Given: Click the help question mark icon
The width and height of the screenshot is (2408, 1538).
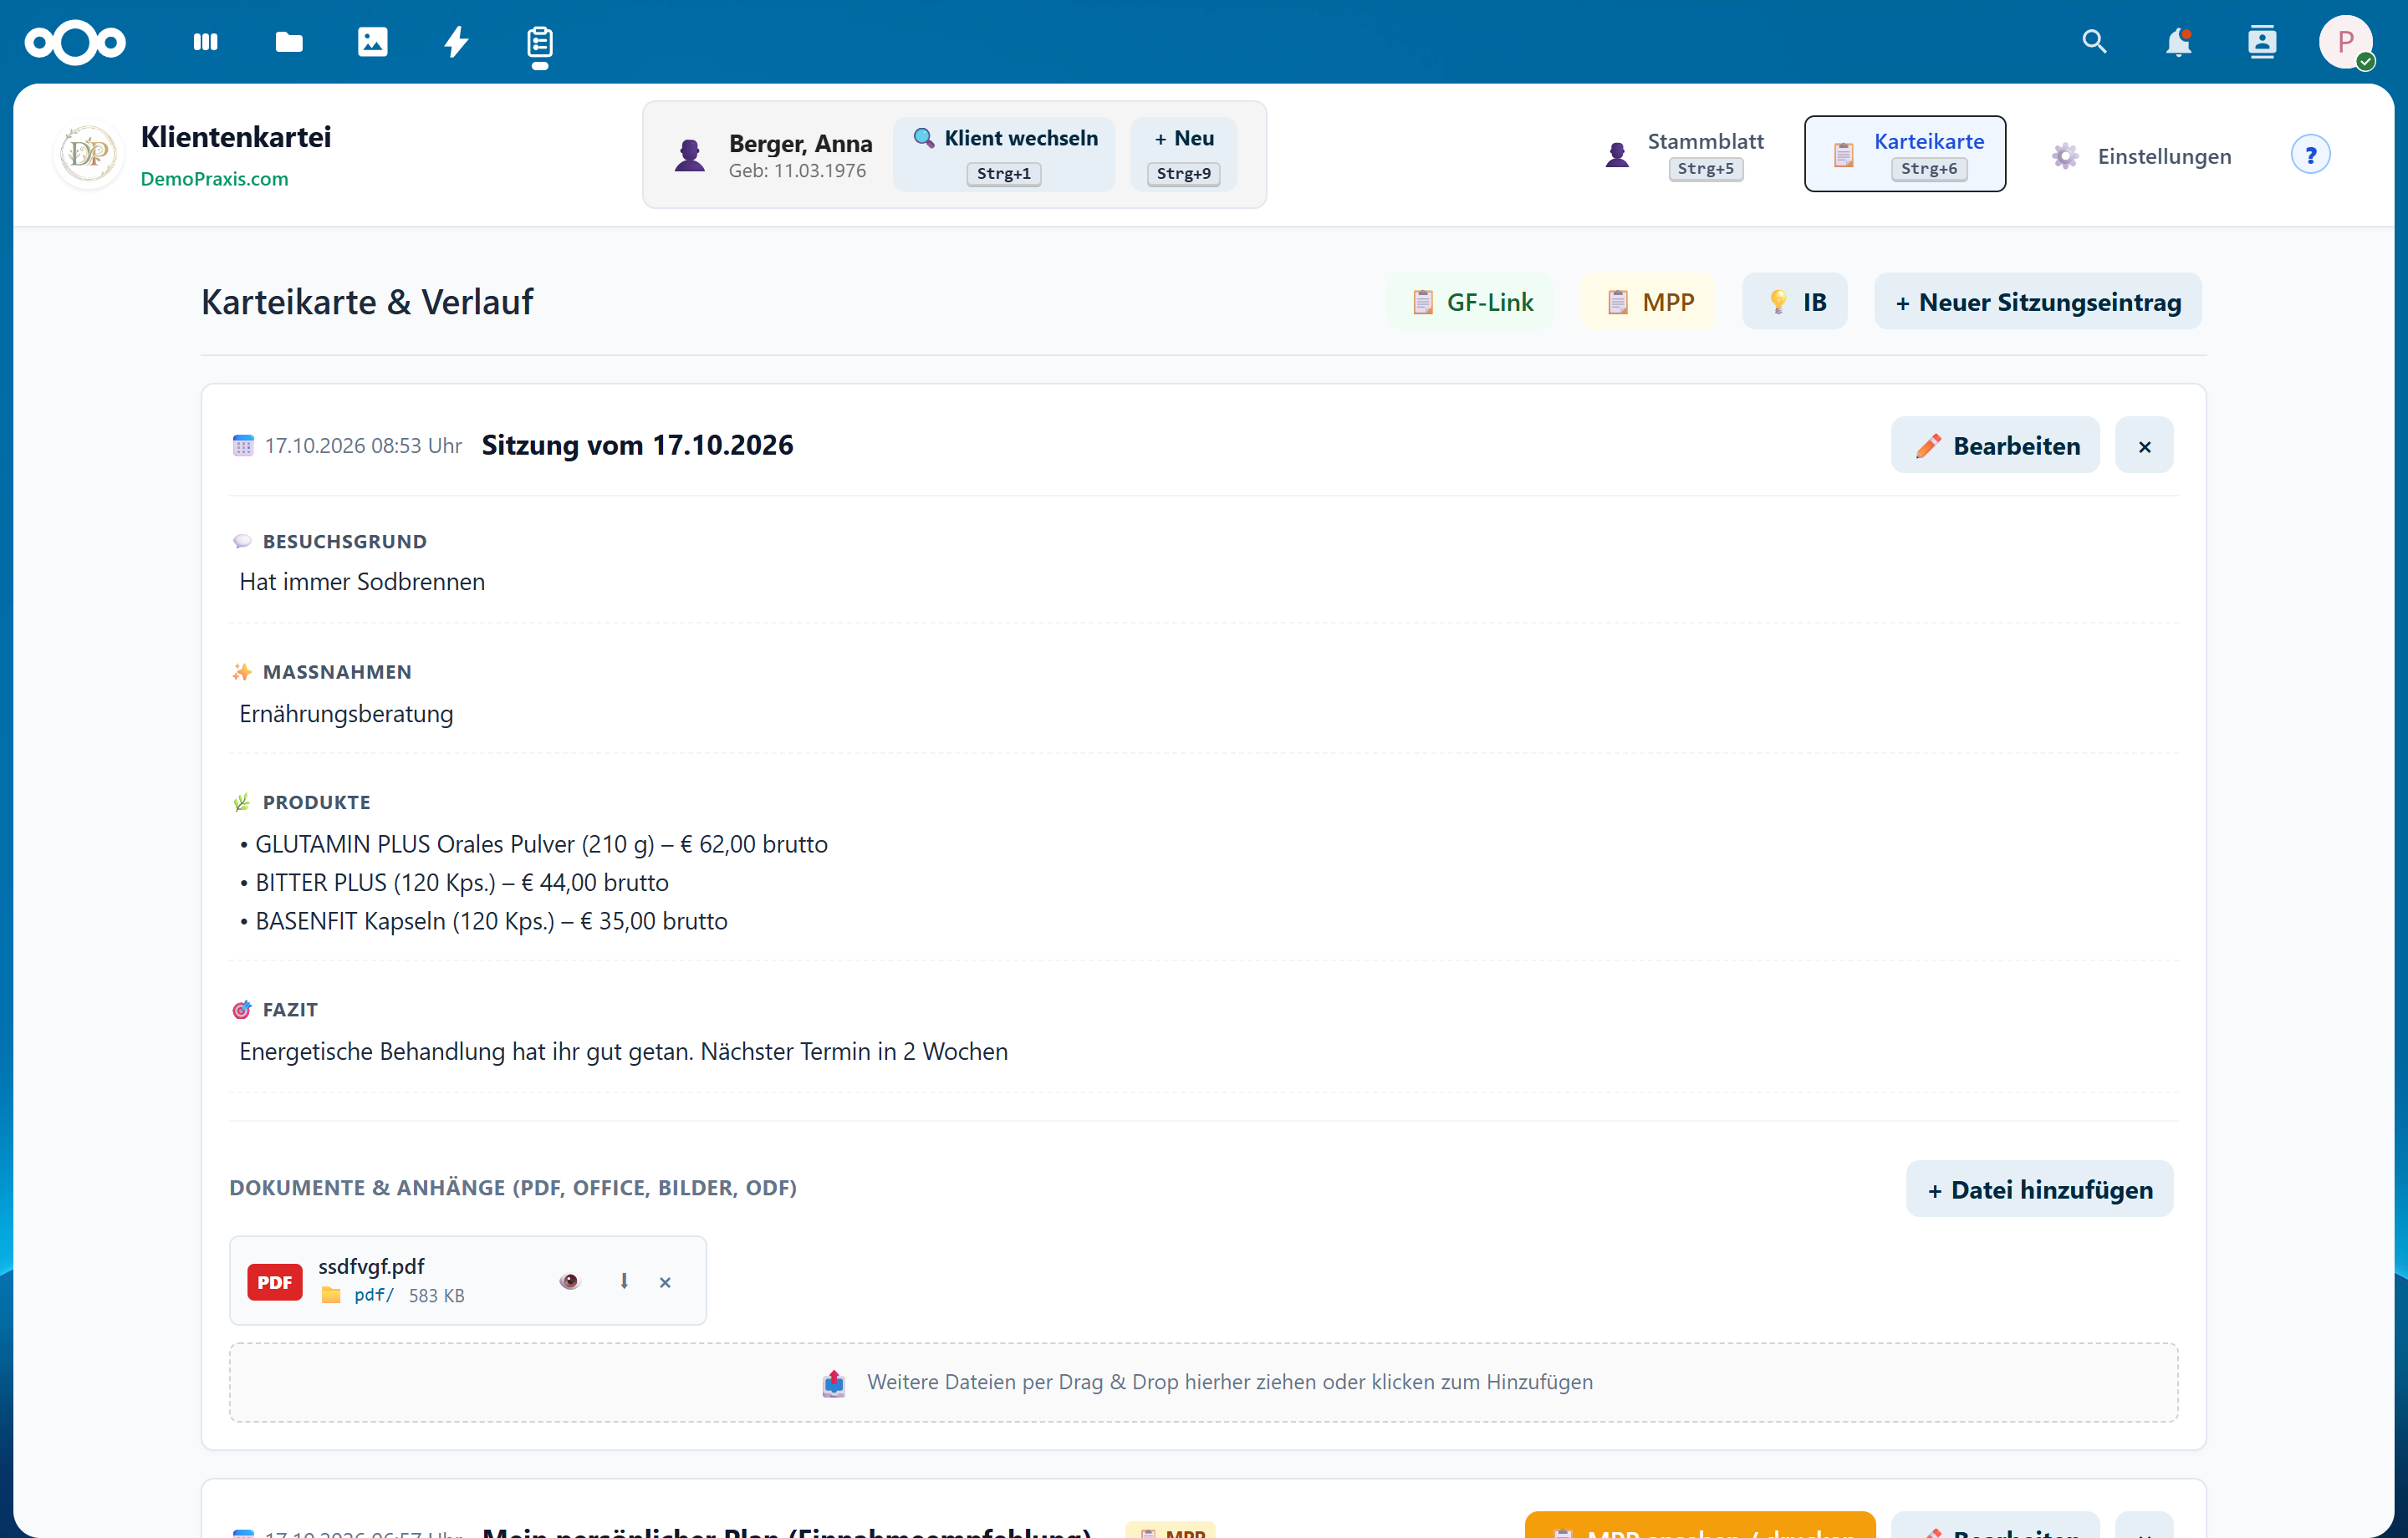Looking at the screenshot, I should [2310, 155].
